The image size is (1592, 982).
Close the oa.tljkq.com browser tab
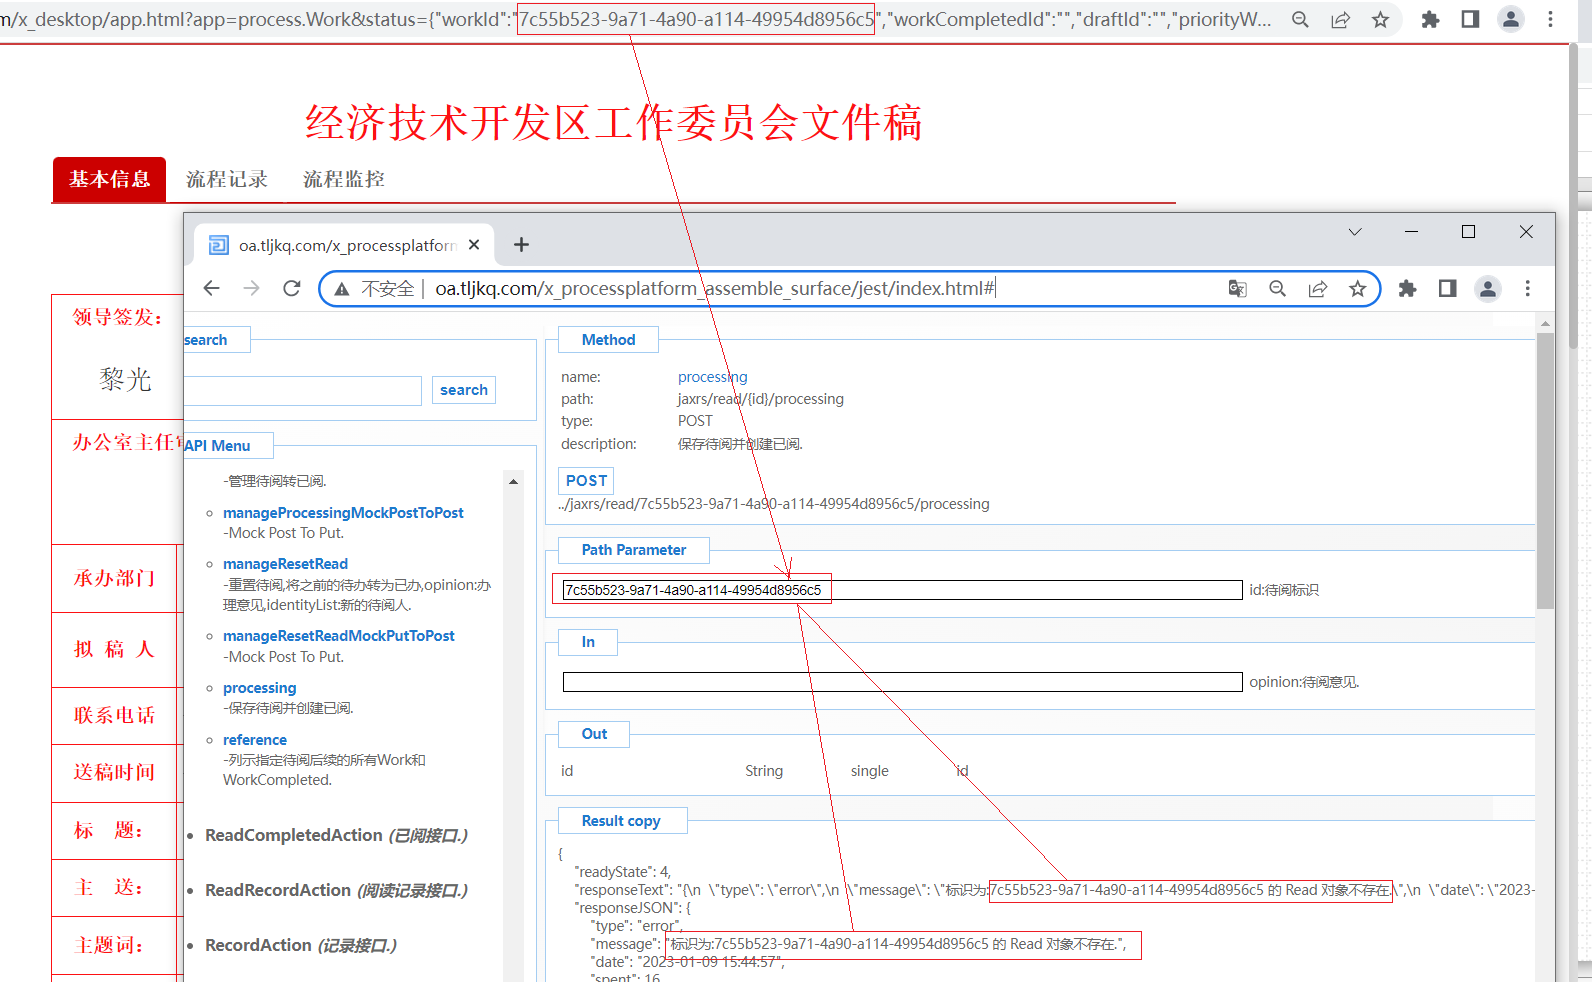tap(474, 245)
